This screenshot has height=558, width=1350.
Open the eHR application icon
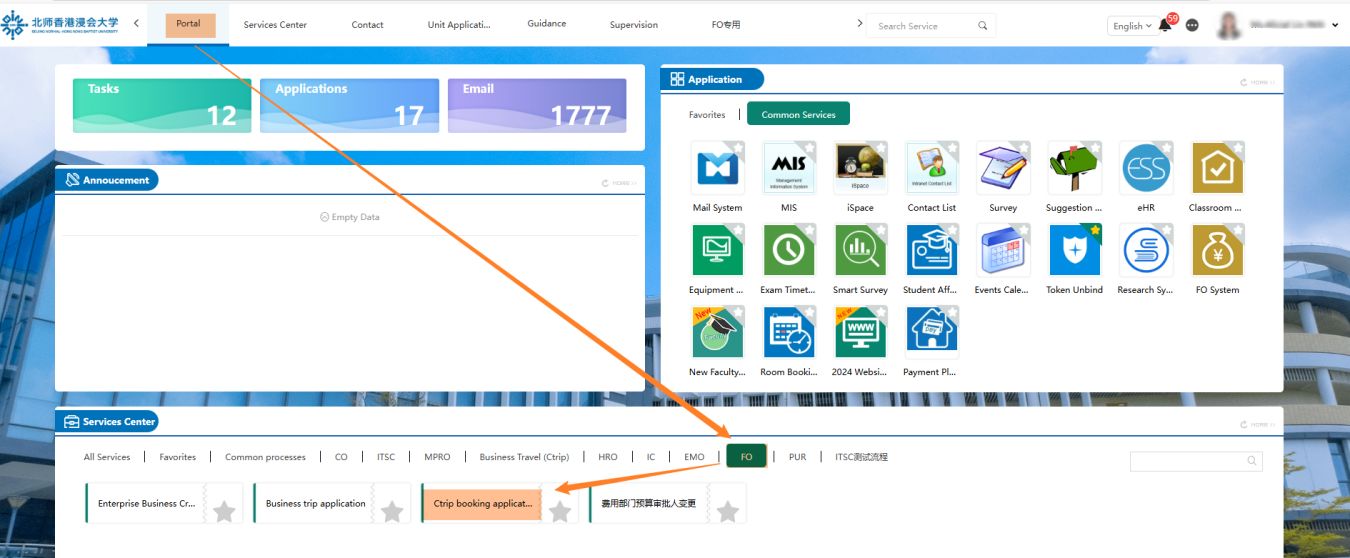1145,168
